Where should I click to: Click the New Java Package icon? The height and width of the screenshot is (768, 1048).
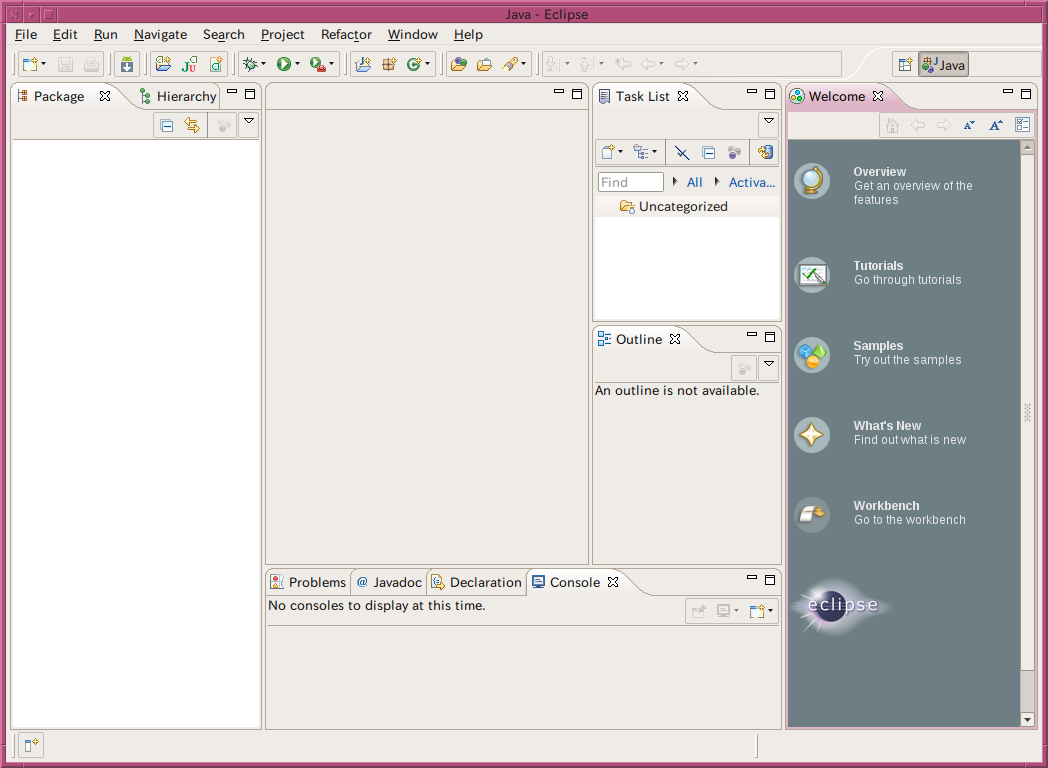tap(389, 64)
